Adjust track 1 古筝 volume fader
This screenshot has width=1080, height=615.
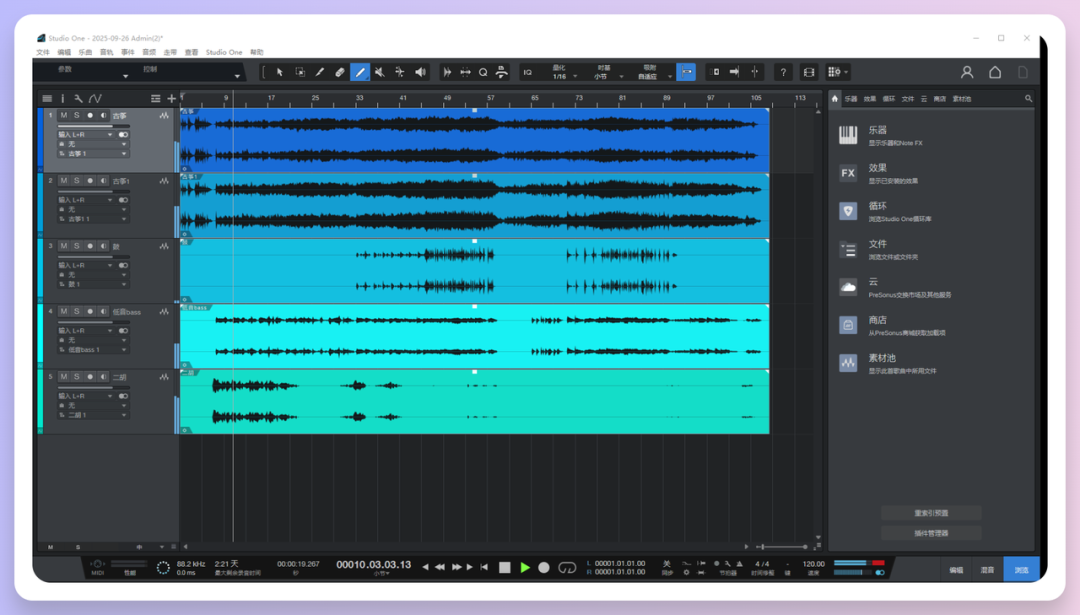pyautogui.click(x=94, y=126)
